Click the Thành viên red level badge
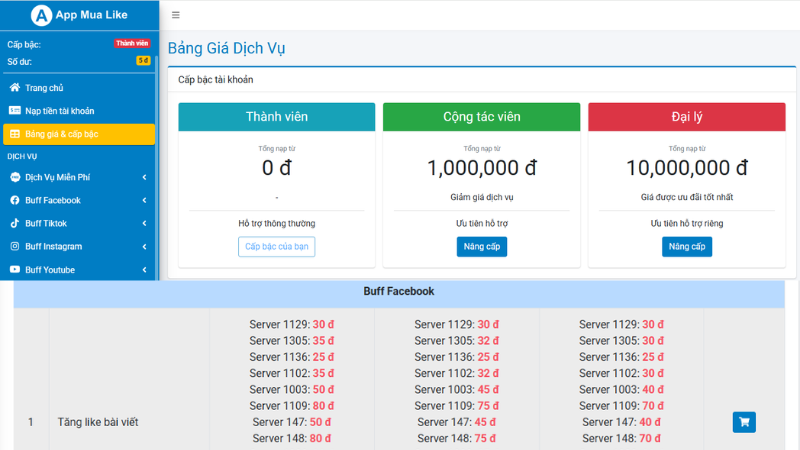 pyautogui.click(x=132, y=43)
